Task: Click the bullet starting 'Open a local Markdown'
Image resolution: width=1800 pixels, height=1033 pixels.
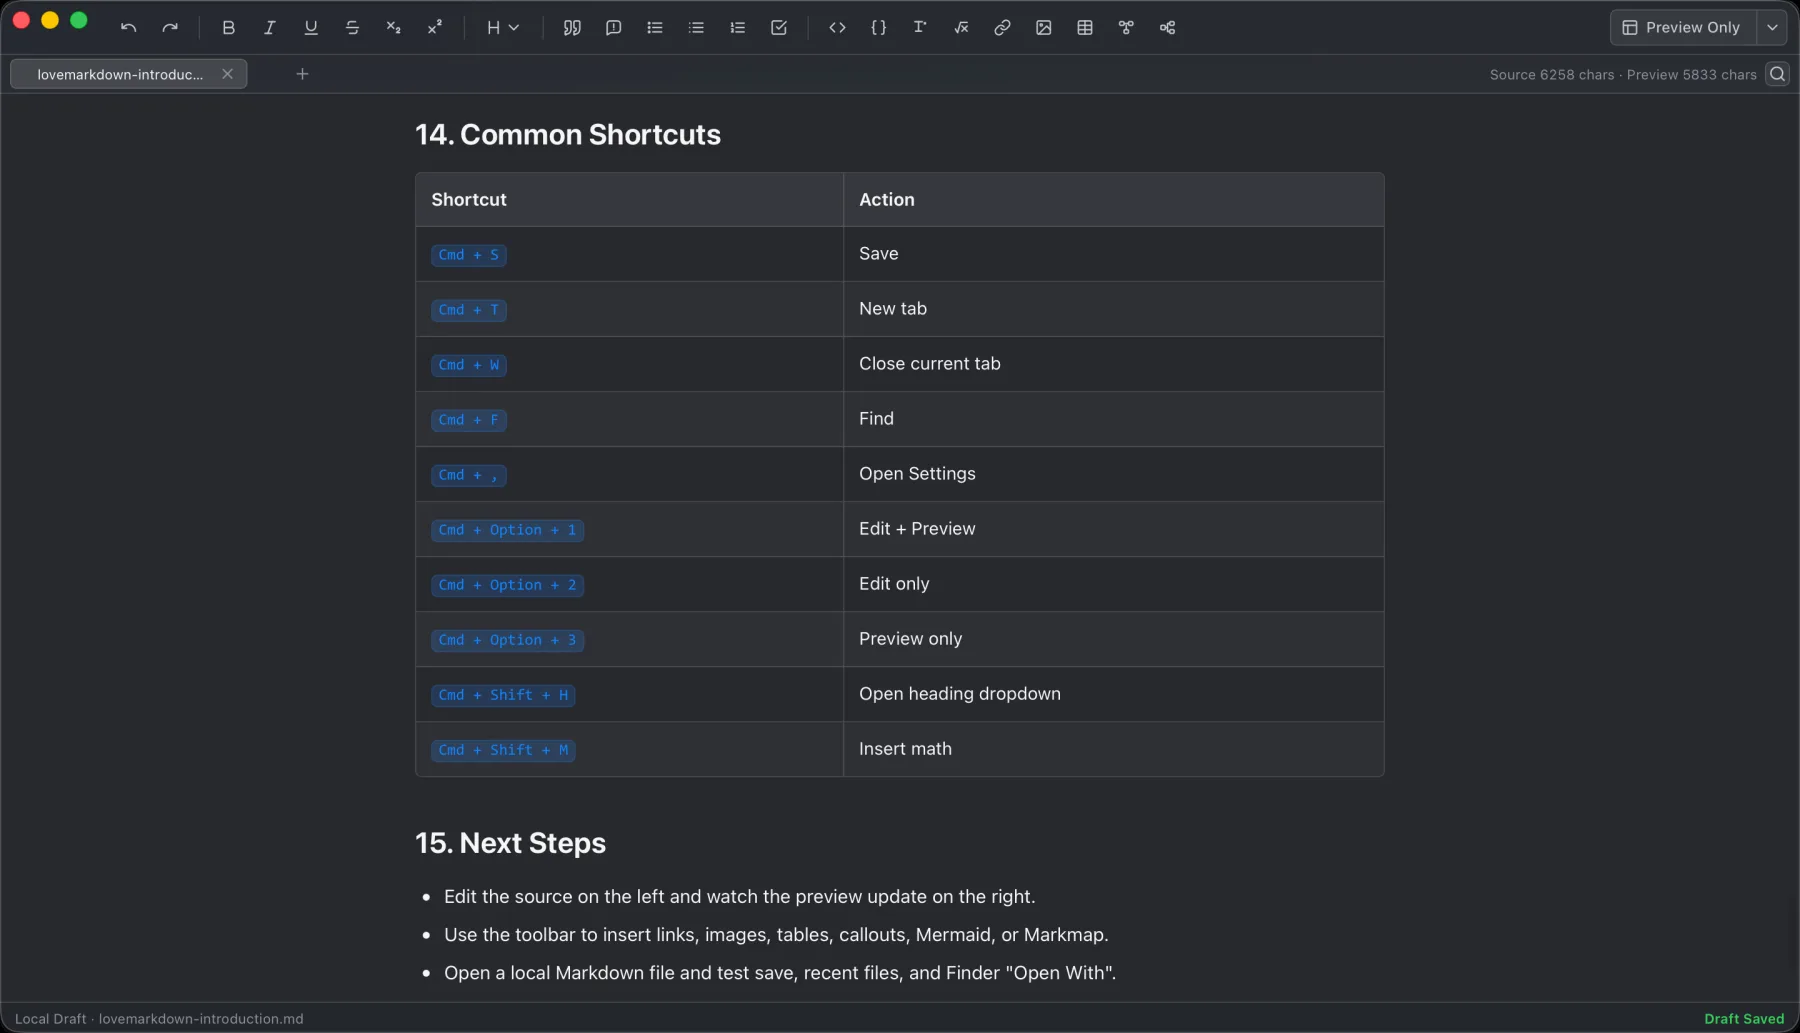Action: pos(780,973)
